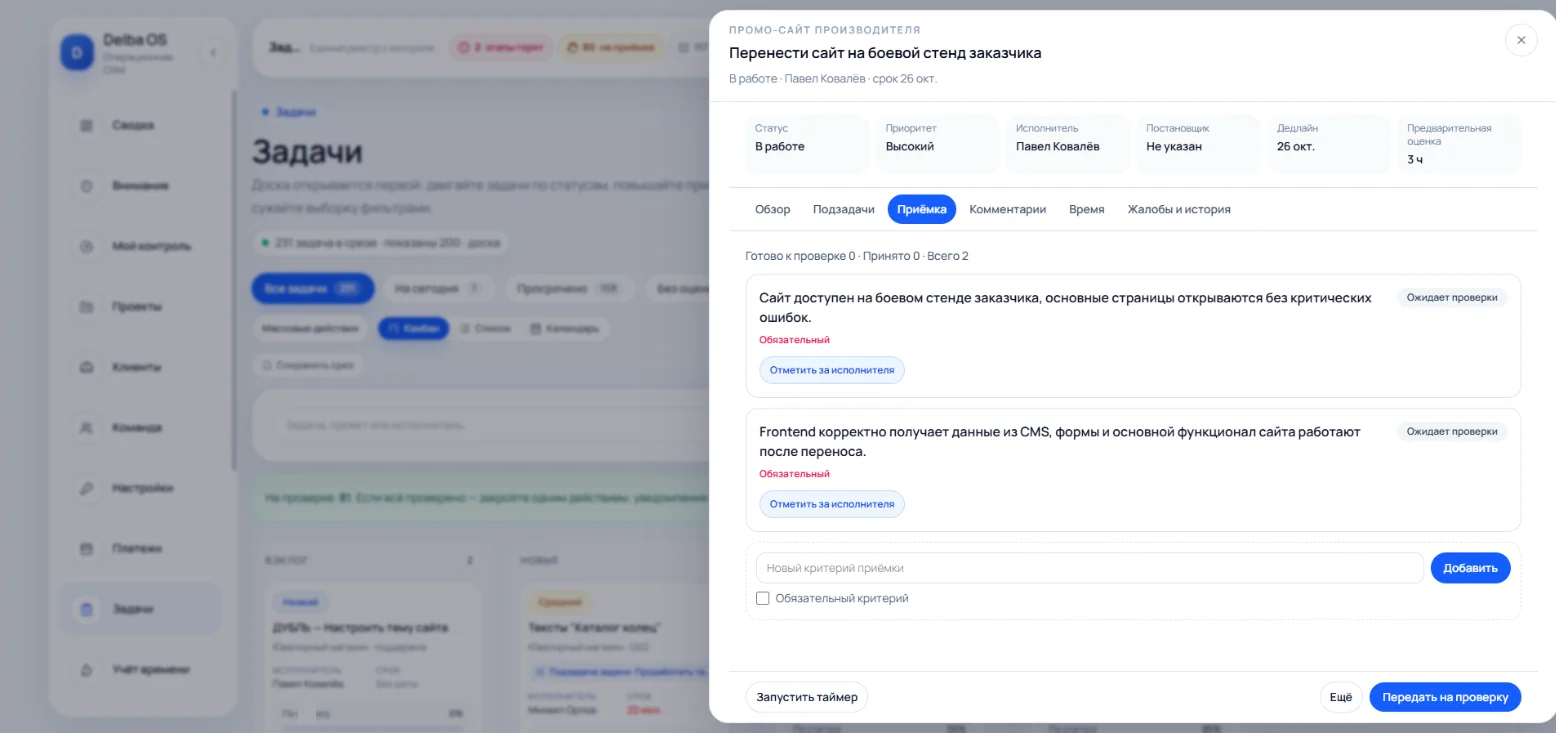Go to the Комментарии tab
The width and height of the screenshot is (1556, 733).
(1008, 209)
